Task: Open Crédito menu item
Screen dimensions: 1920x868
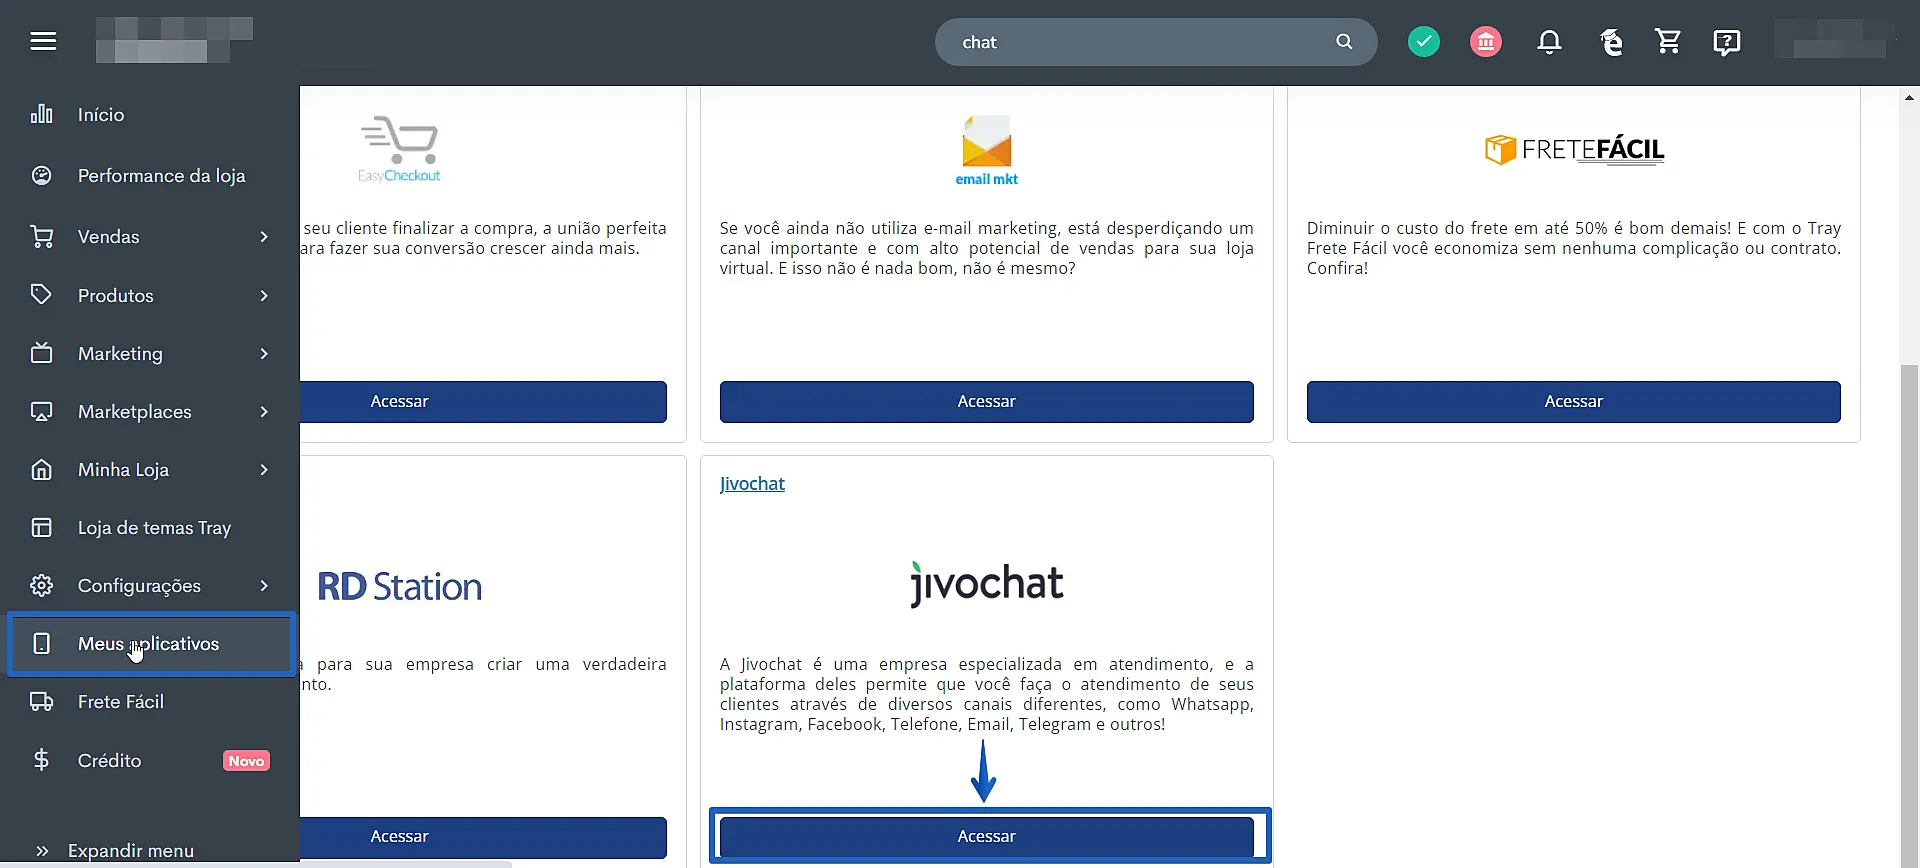Action: point(150,760)
